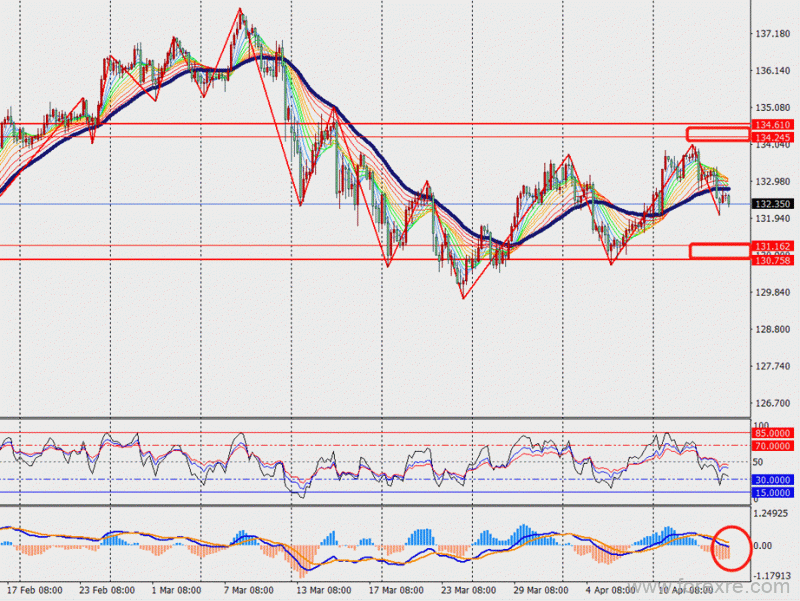
Task: Select the upper red rectangle near 134.245
Action: pyautogui.click(x=718, y=134)
